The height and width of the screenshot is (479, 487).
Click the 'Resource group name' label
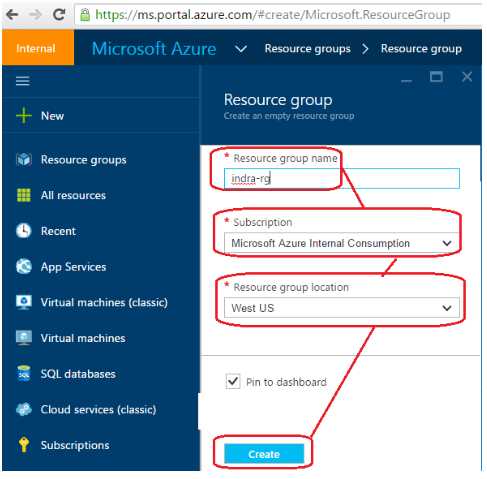pyautogui.click(x=285, y=158)
